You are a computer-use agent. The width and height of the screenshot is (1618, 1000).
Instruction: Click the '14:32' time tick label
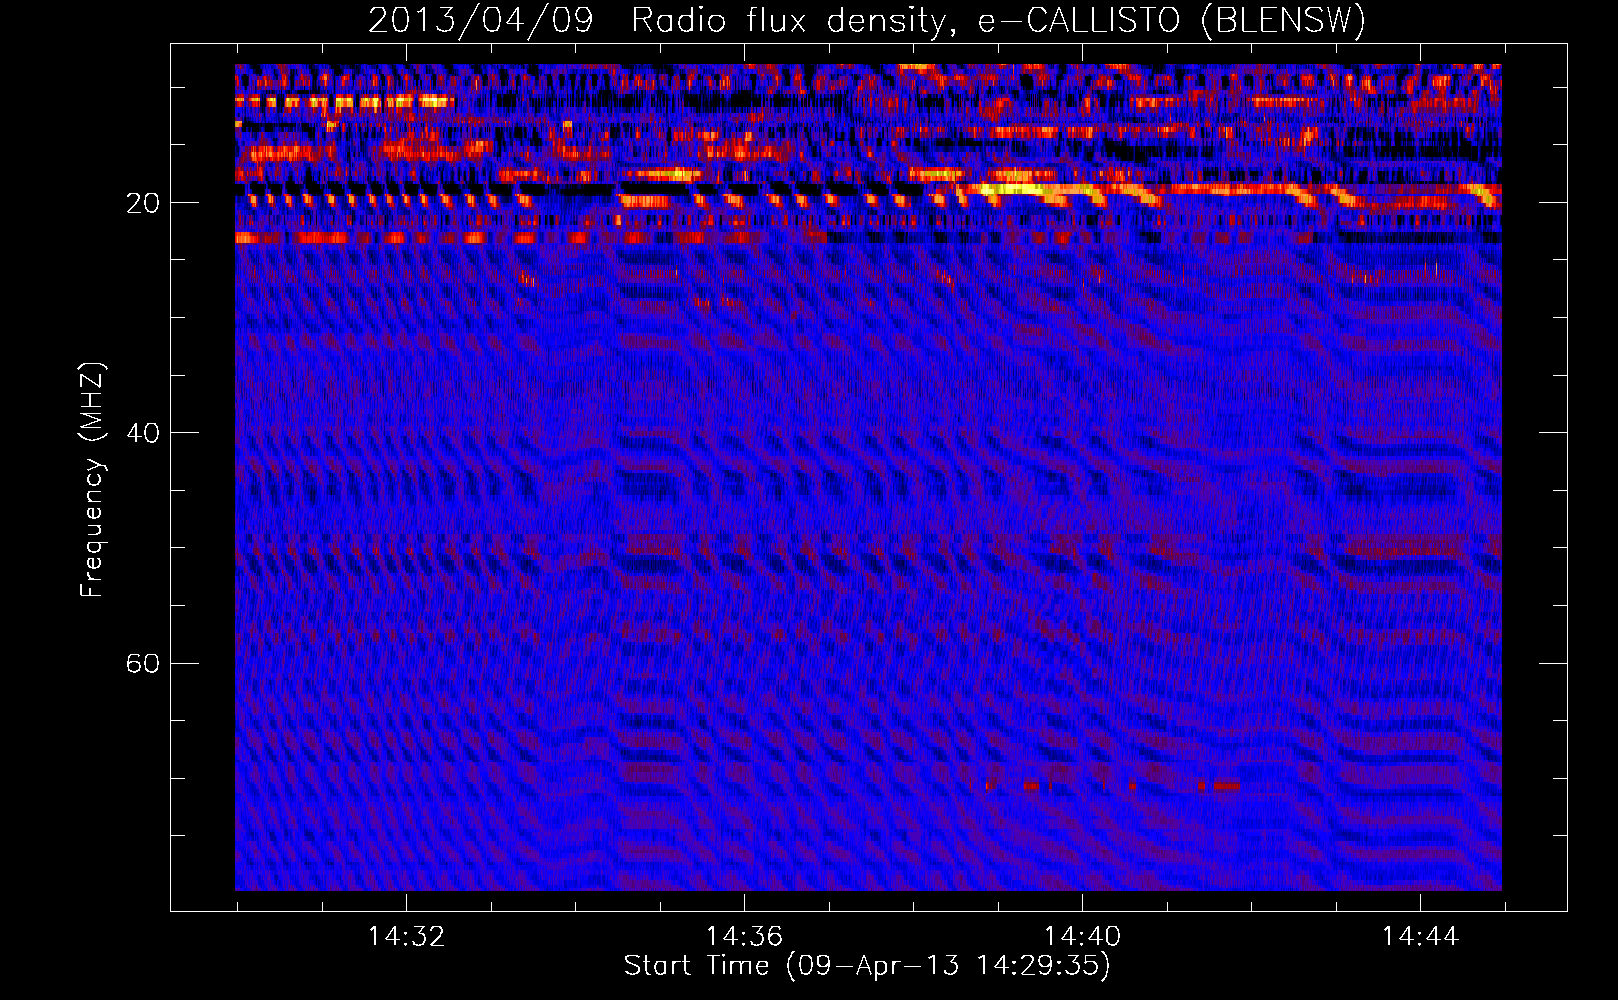[x=406, y=936]
